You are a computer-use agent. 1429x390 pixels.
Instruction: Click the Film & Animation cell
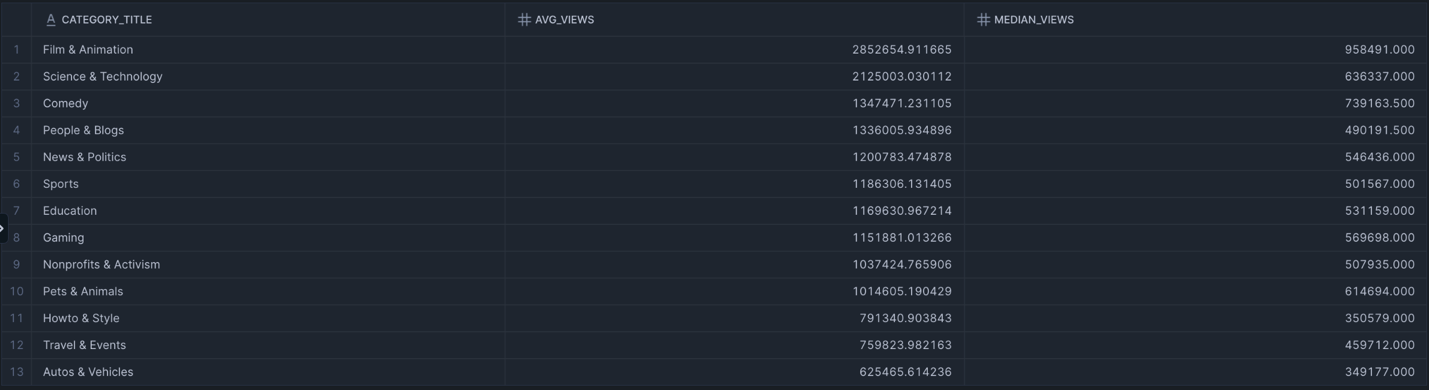click(268, 49)
